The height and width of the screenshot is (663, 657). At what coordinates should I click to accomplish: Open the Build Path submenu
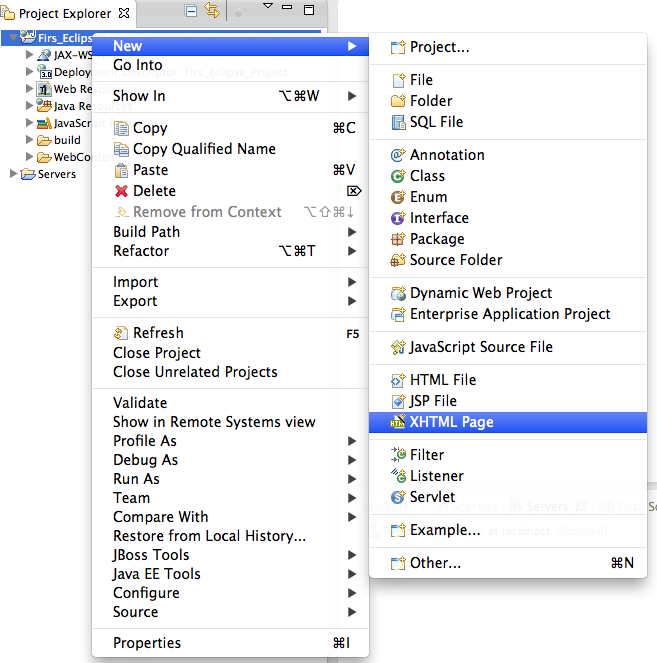(x=230, y=232)
